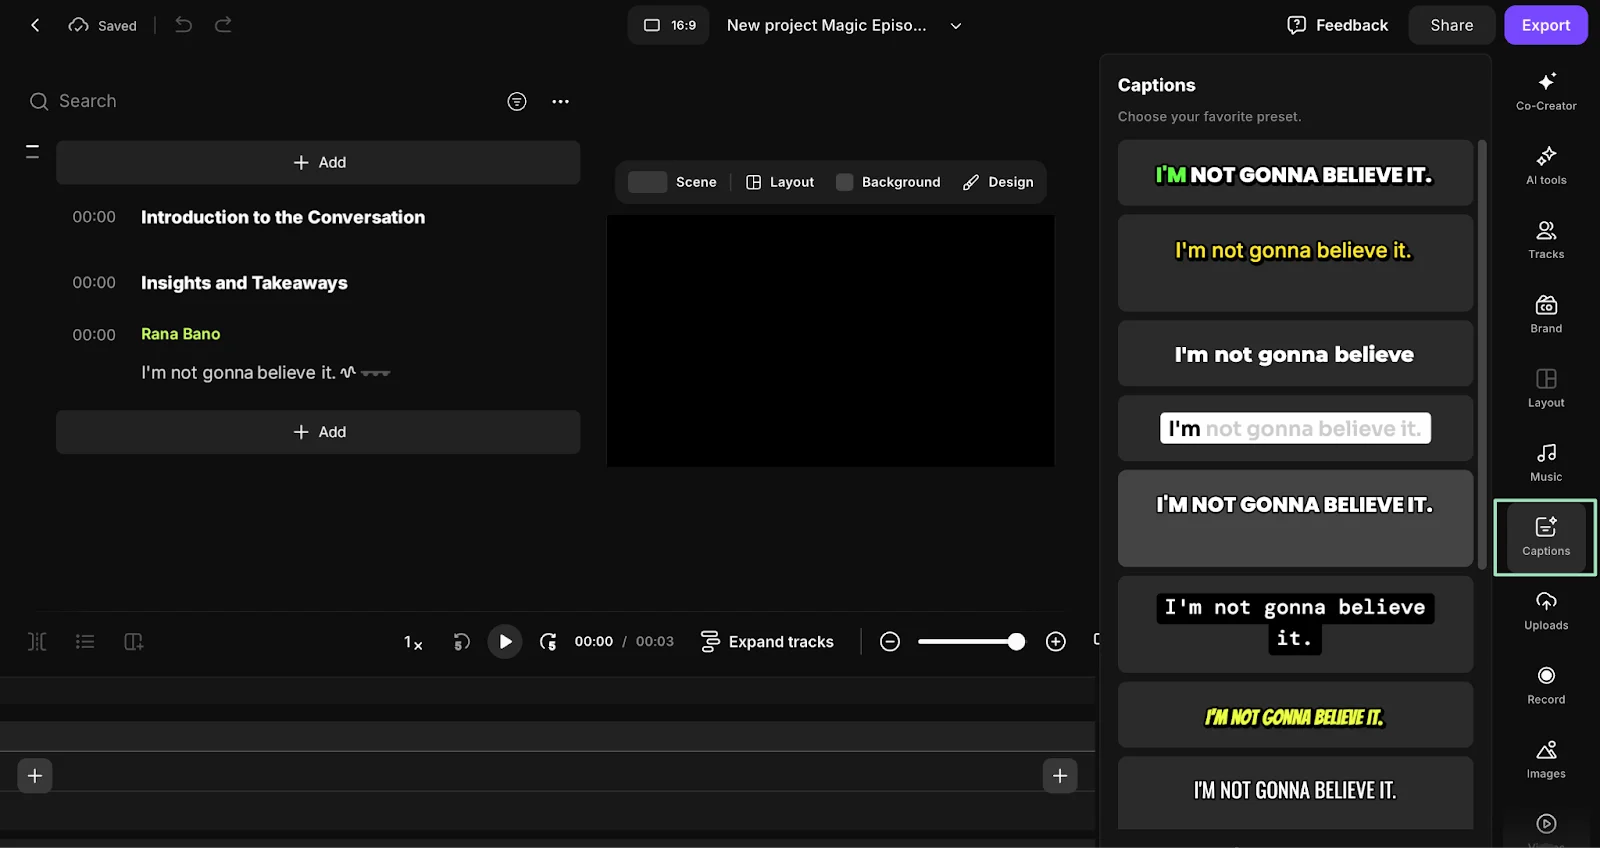Click the timeline zoom slider
Image resolution: width=1600 pixels, height=848 pixels.
[971, 641]
